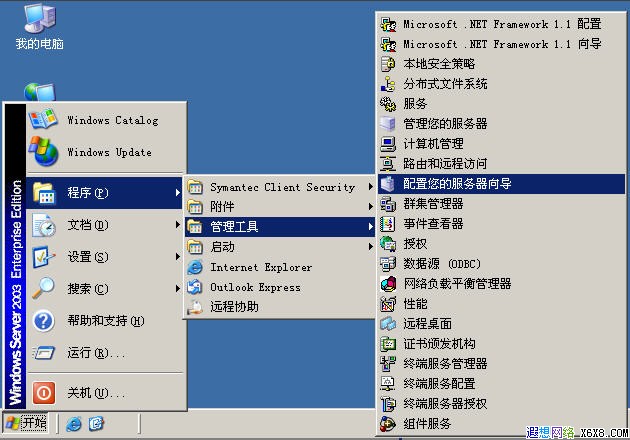Click the Search (搜索) magnifier icon
630x440 pixels.
tap(43, 289)
